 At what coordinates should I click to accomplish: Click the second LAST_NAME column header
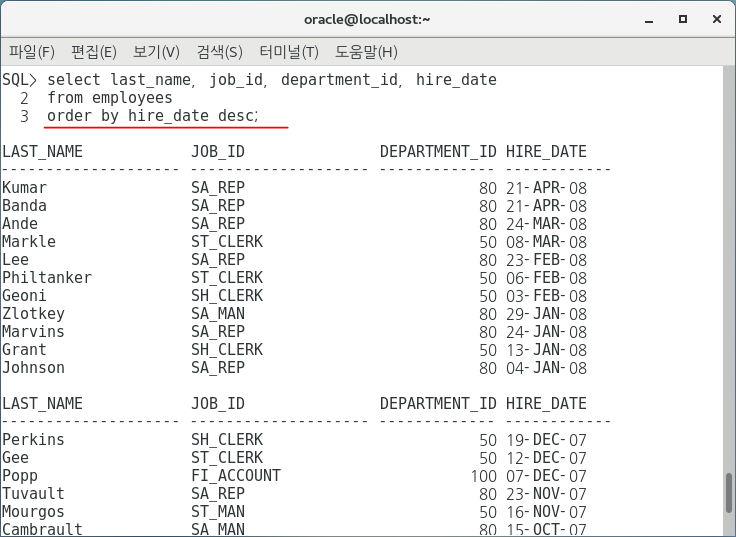tap(42, 404)
